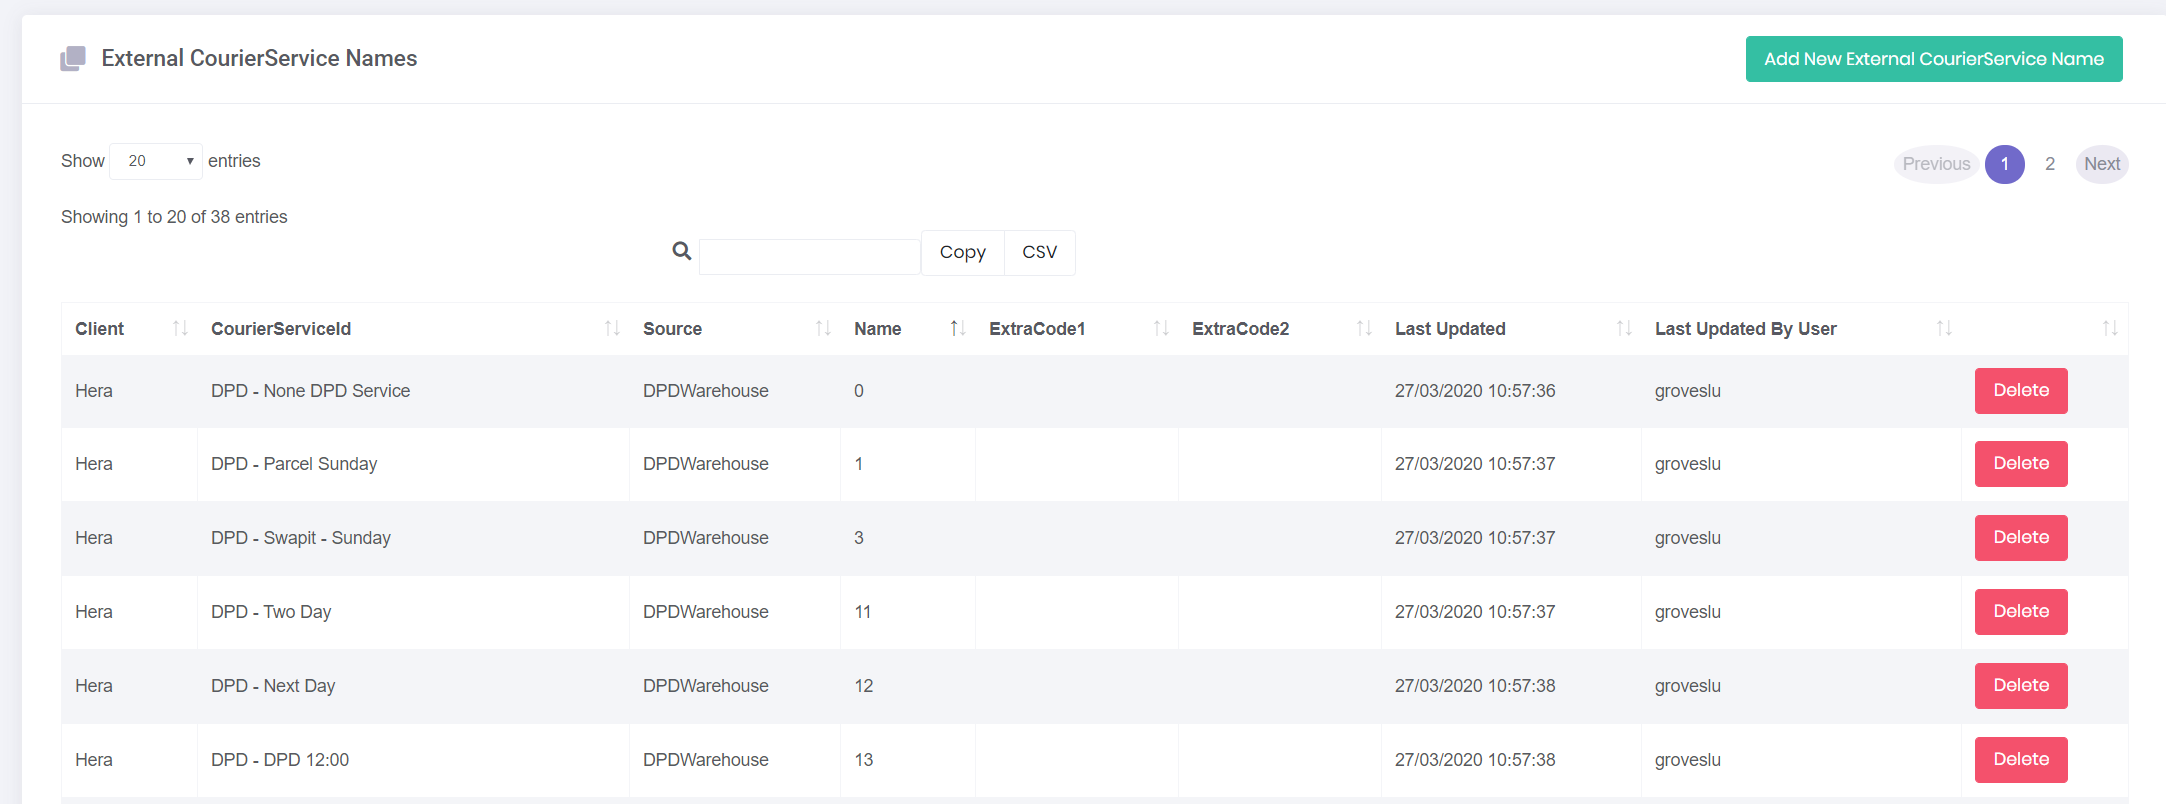The height and width of the screenshot is (804, 2166).
Task: Click DPDWarehouse in the Swapit - Sunday row
Action: (x=706, y=538)
